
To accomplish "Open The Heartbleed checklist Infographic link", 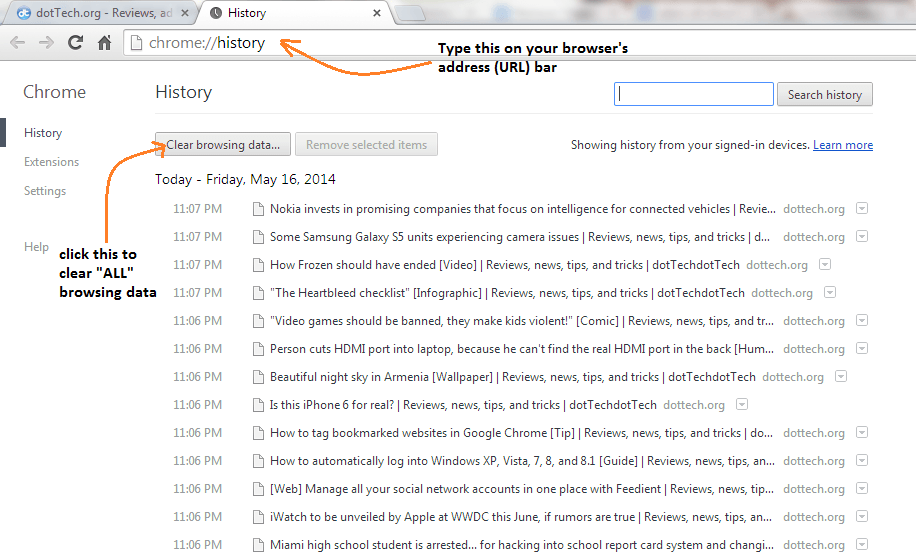I will [x=507, y=293].
